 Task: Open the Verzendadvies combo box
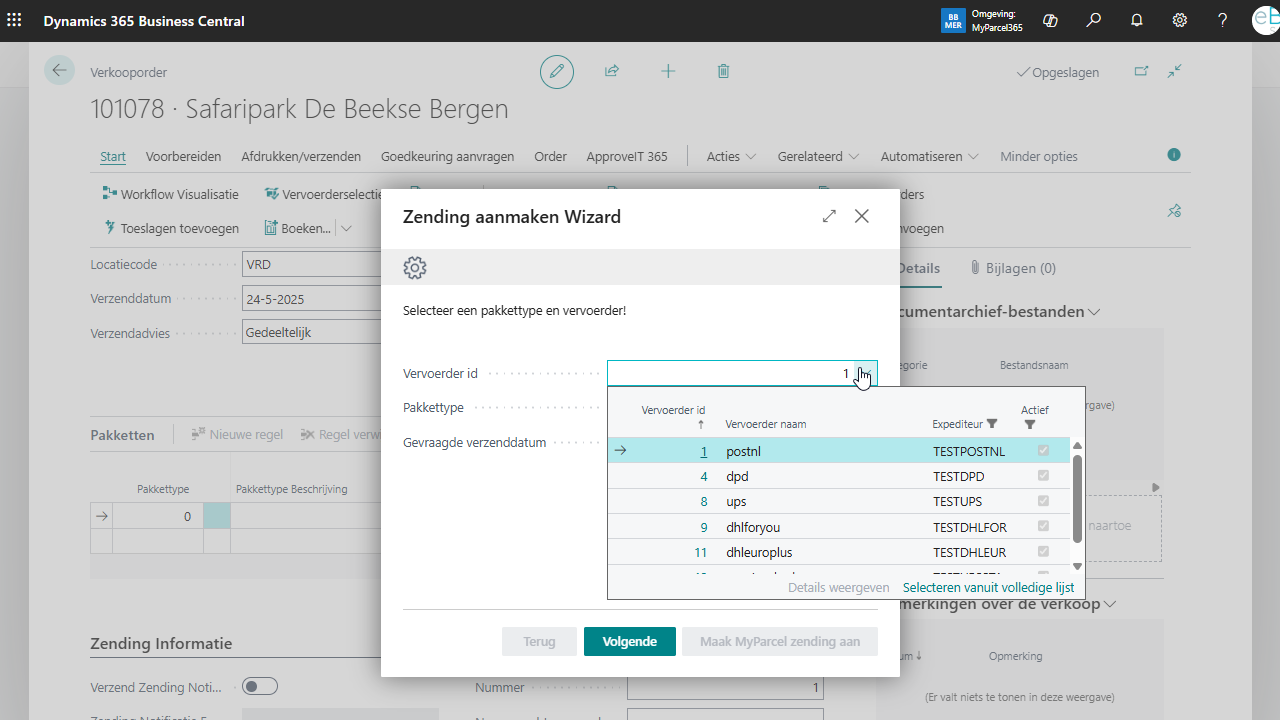point(312,332)
